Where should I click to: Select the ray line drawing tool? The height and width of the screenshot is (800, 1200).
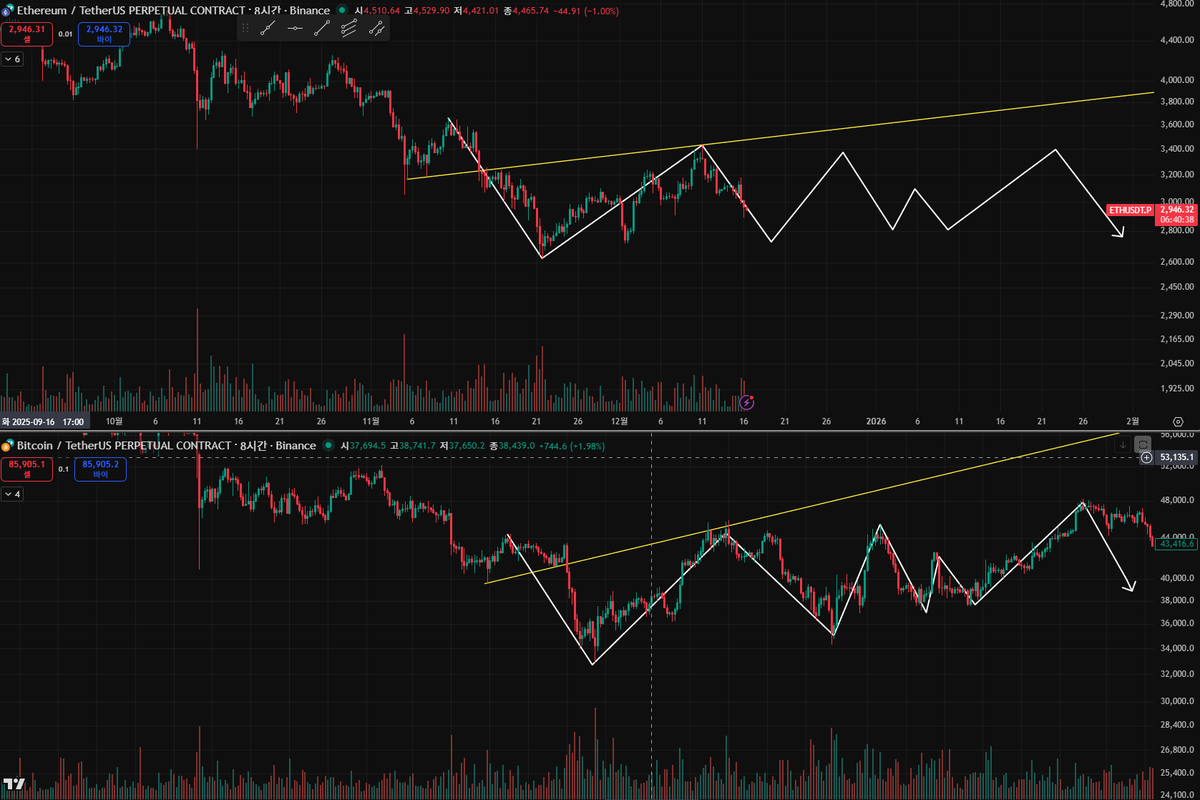click(x=322, y=29)
